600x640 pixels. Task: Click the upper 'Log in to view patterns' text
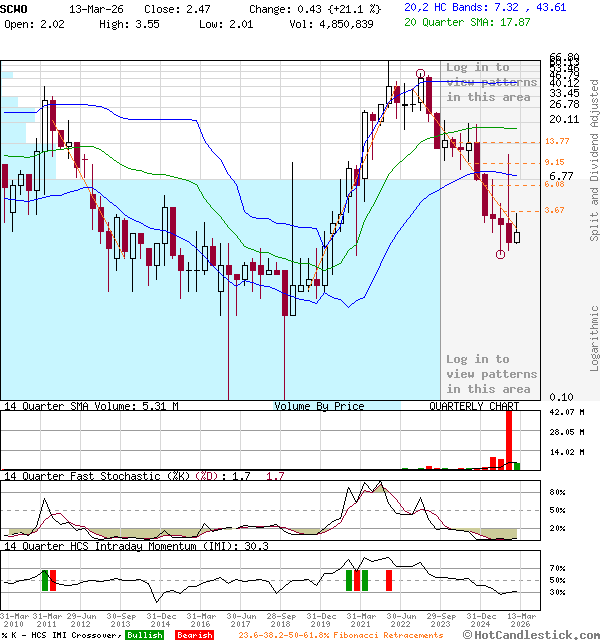pyautogui.click(x=491, y=82)
